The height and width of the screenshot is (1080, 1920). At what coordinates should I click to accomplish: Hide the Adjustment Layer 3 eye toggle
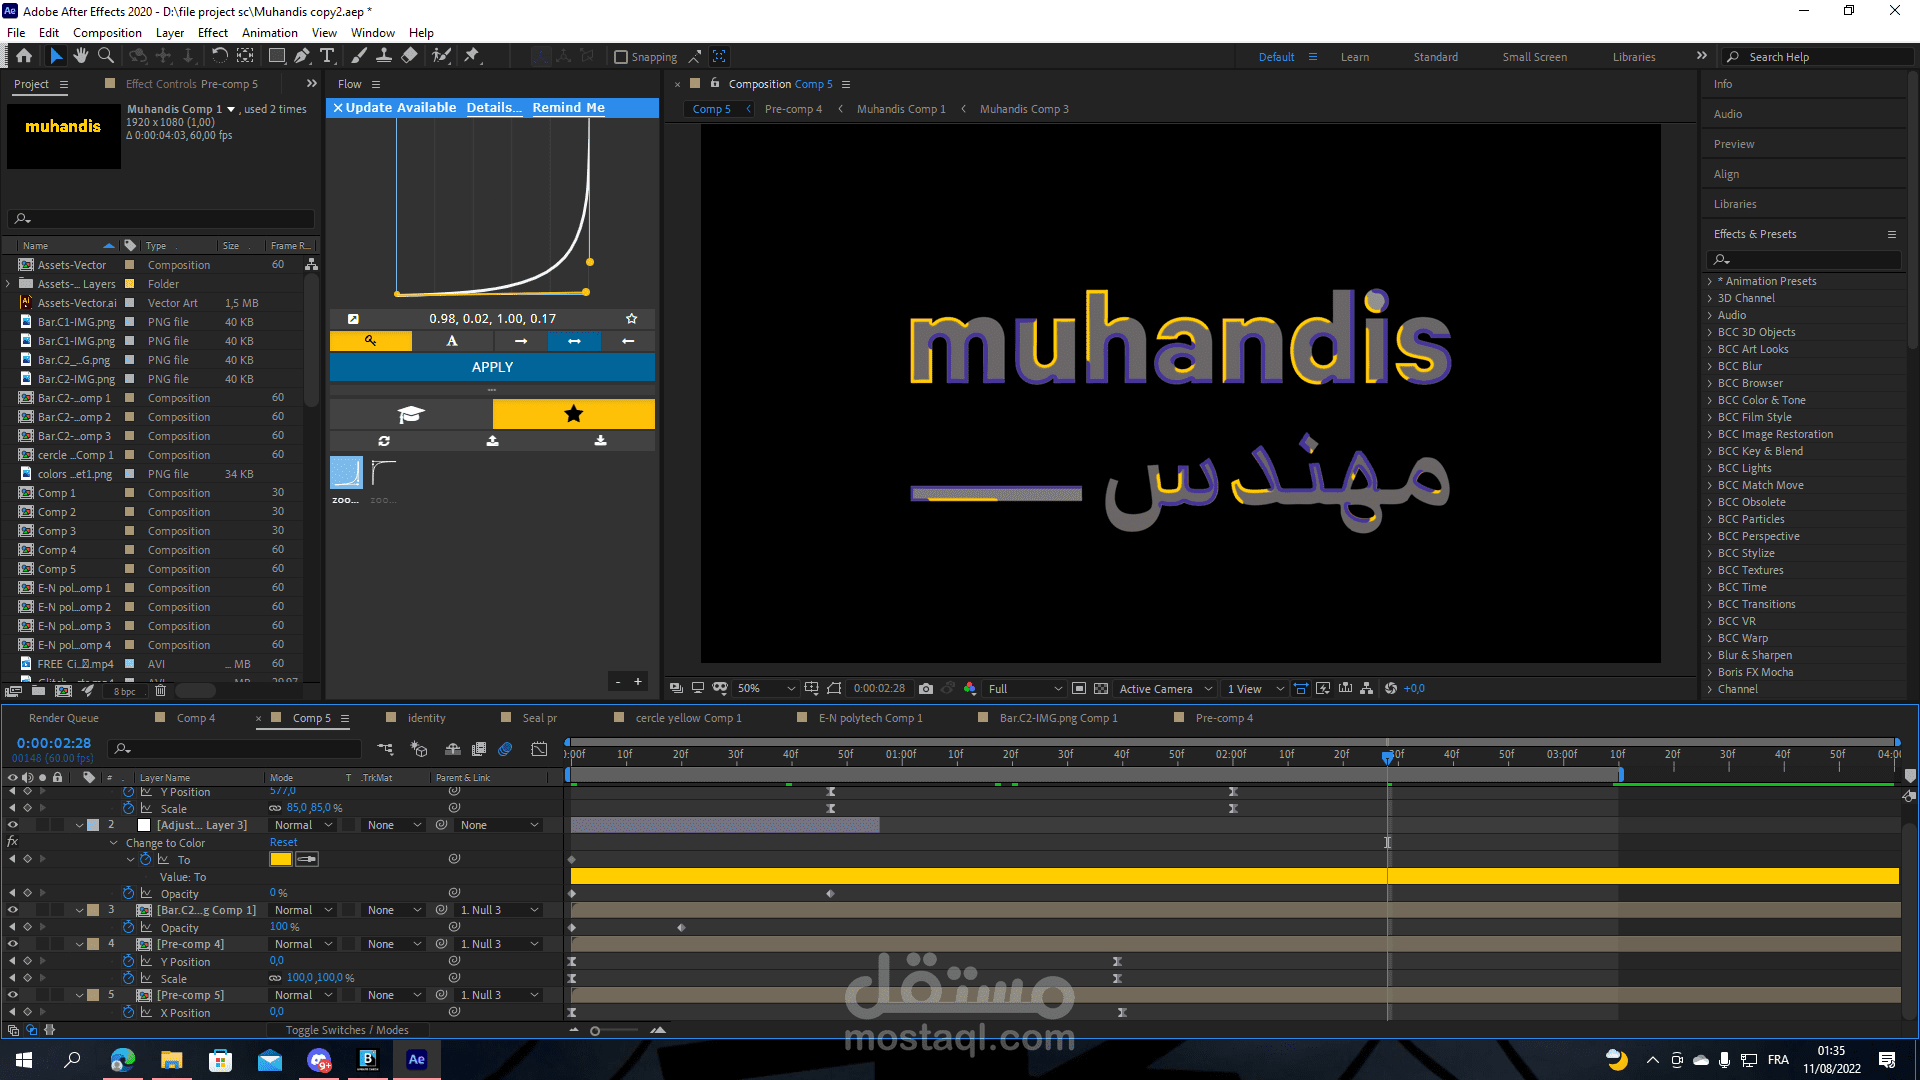(13, 826)
